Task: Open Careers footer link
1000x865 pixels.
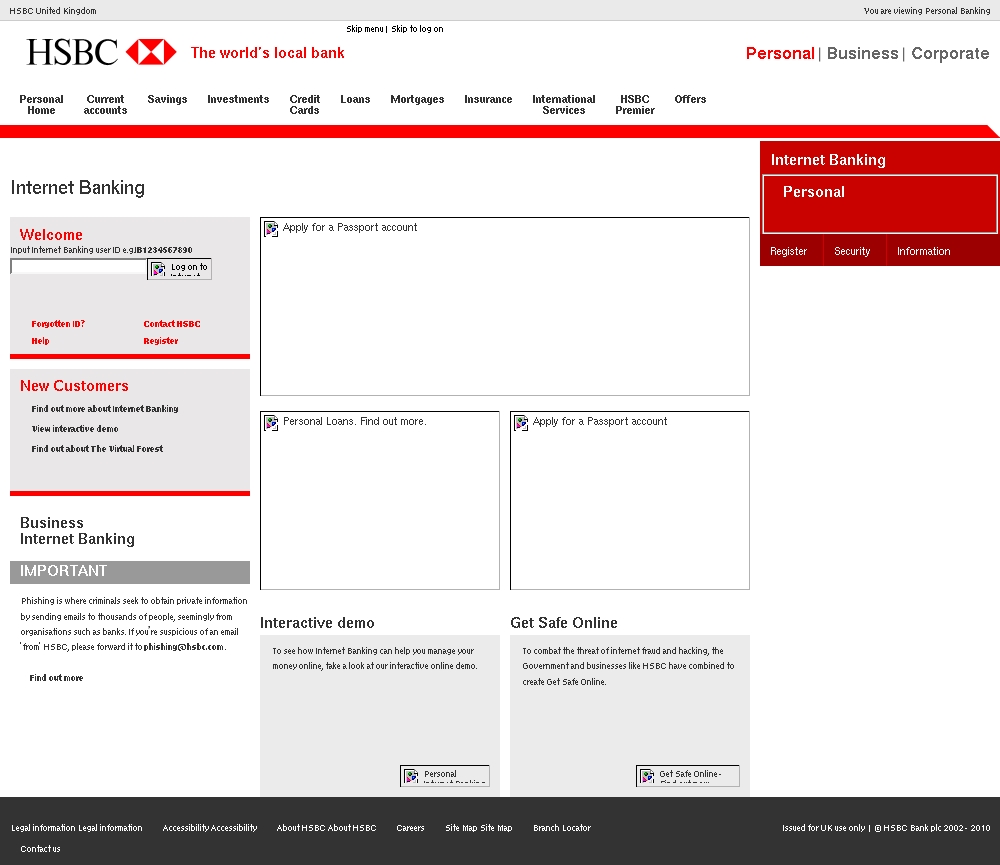Action: point(410,828)
